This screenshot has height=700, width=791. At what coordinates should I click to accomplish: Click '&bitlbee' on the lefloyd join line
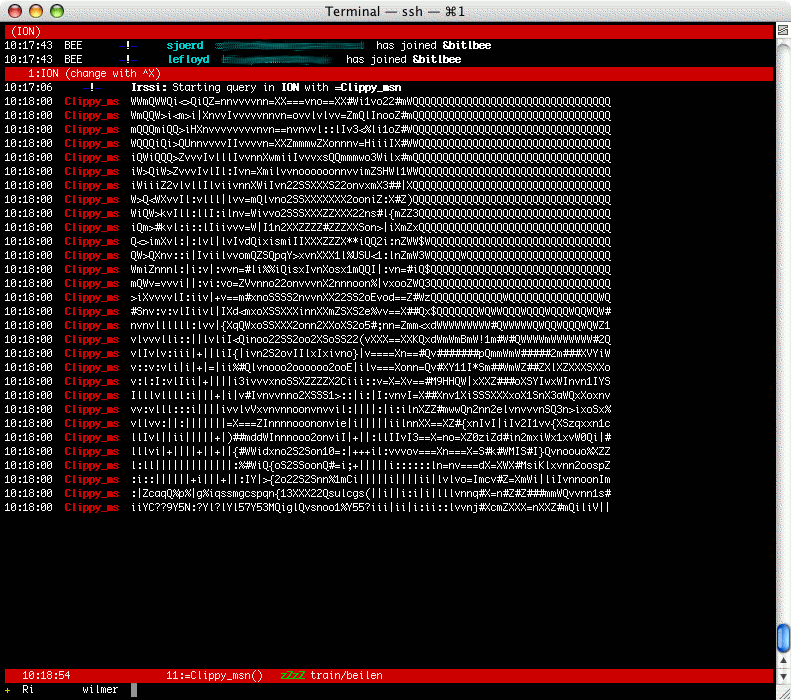point(437,60)
